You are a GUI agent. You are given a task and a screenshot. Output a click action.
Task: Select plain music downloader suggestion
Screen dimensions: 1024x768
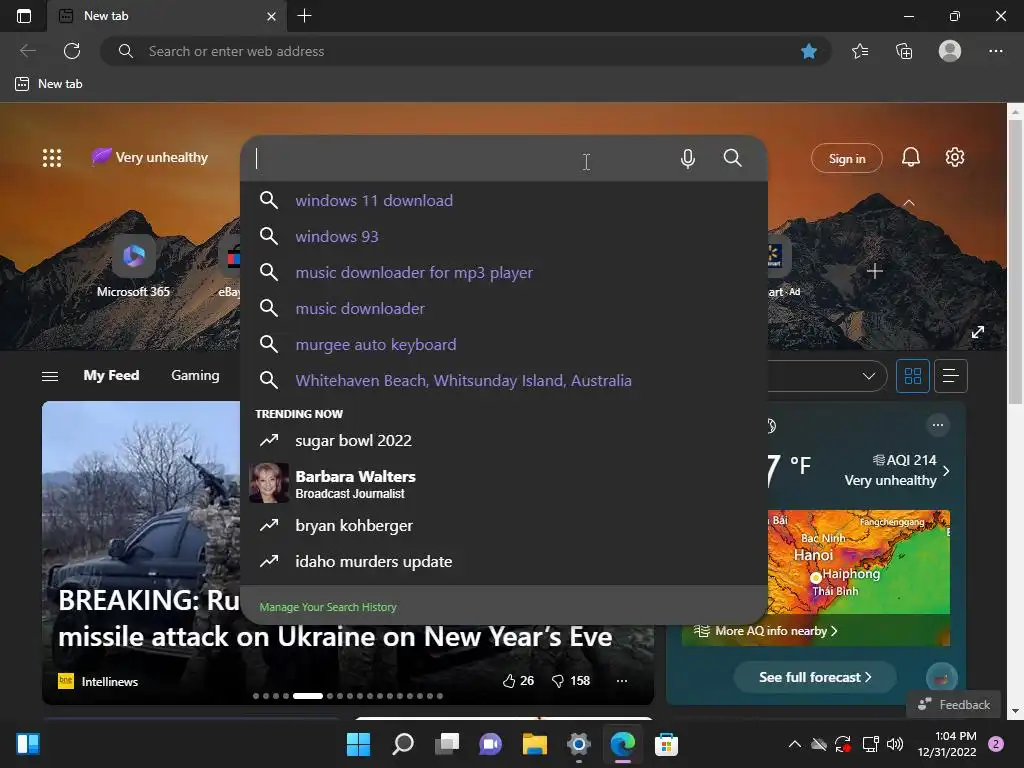click(x=504, y=308)
